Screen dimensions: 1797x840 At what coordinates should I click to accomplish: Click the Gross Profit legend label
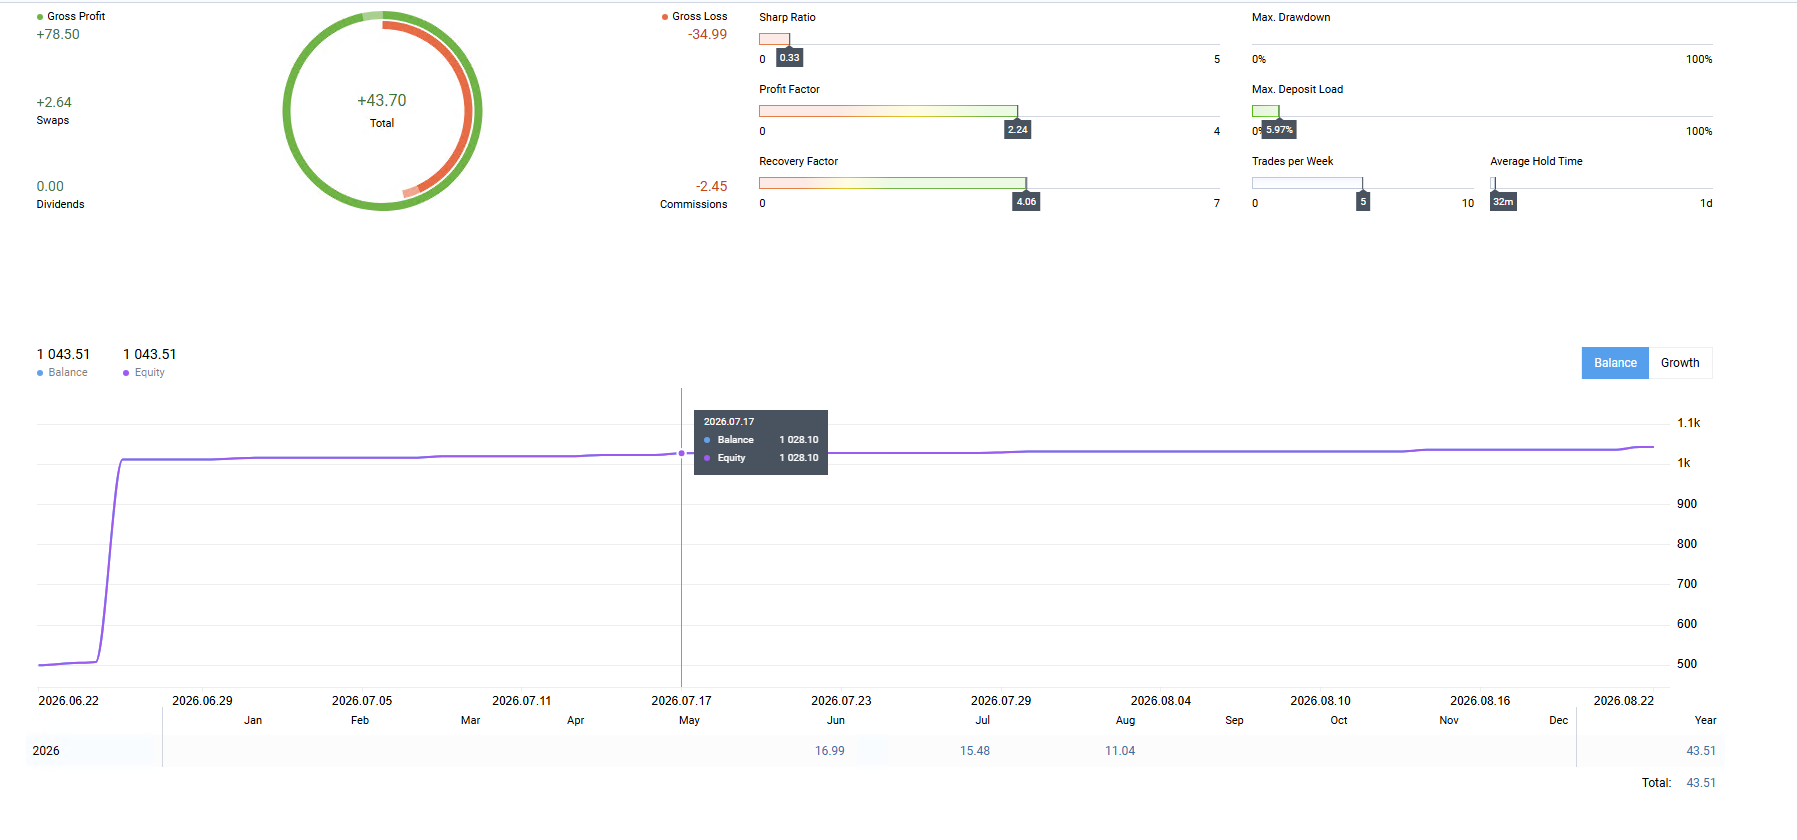(76, 16)
